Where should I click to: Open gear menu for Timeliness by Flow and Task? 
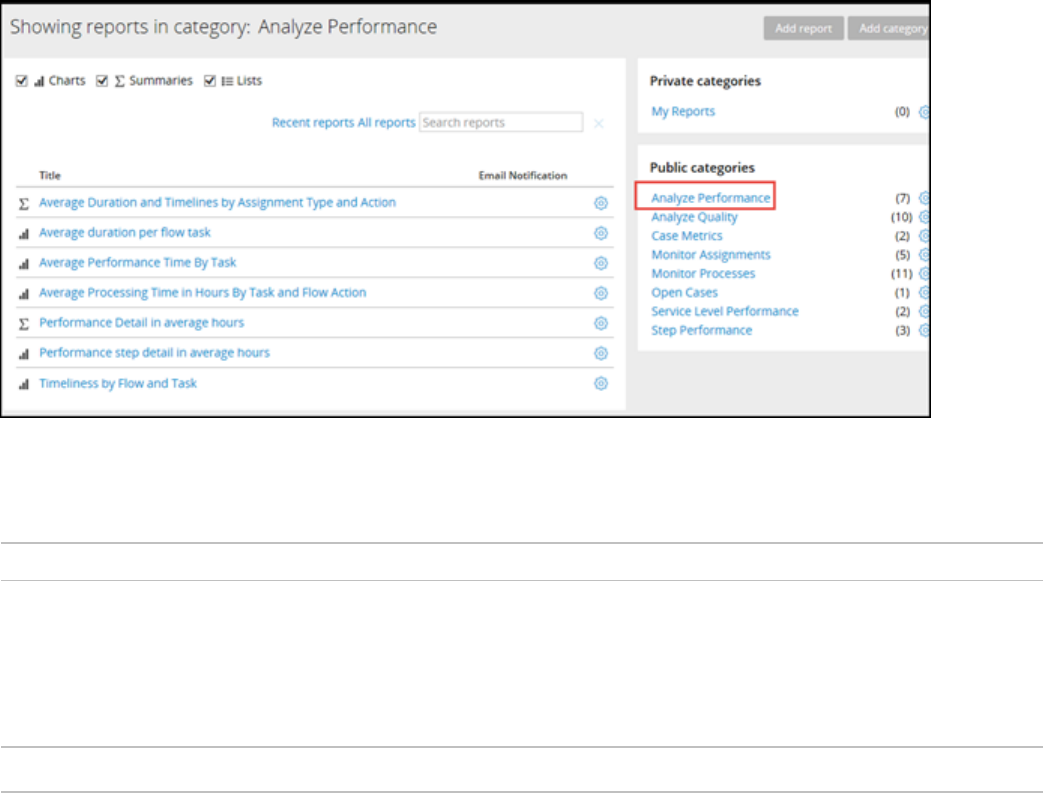pos(601,383)
